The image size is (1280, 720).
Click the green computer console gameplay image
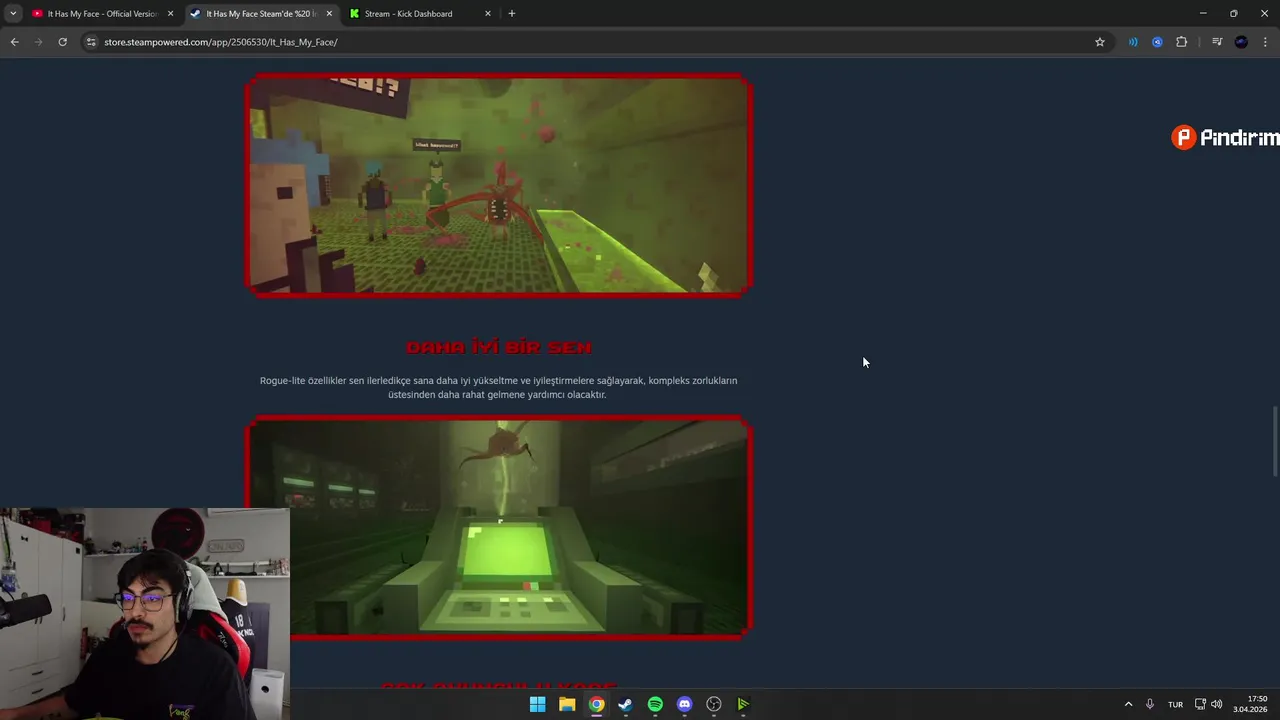tap(499, 527)
